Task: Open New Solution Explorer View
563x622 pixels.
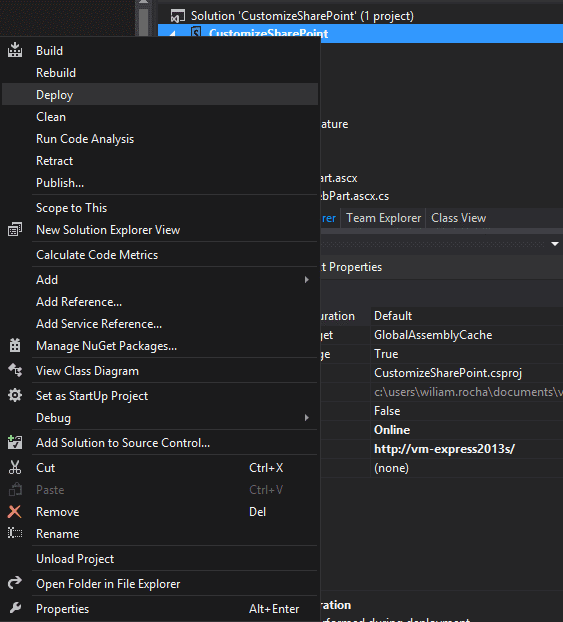Action: tap(160, 230)
